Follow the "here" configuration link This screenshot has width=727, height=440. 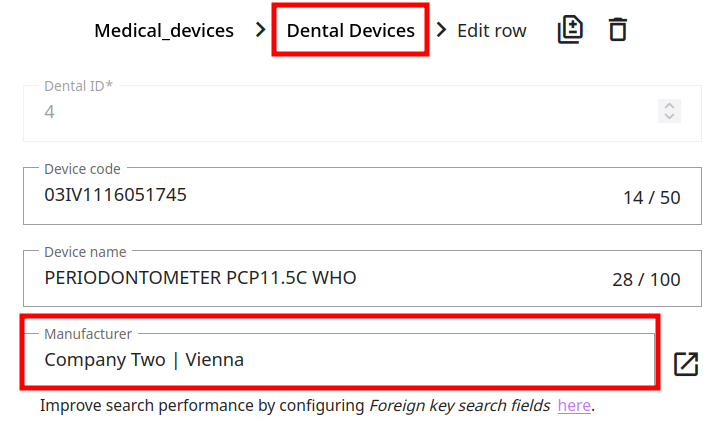(x=574, y=406)
